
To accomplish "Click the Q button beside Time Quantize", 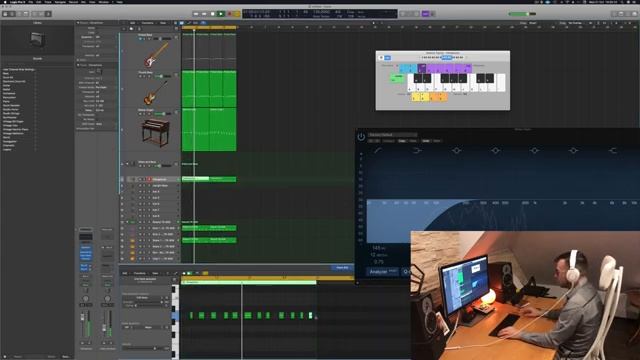I will [x=166, y=298].
